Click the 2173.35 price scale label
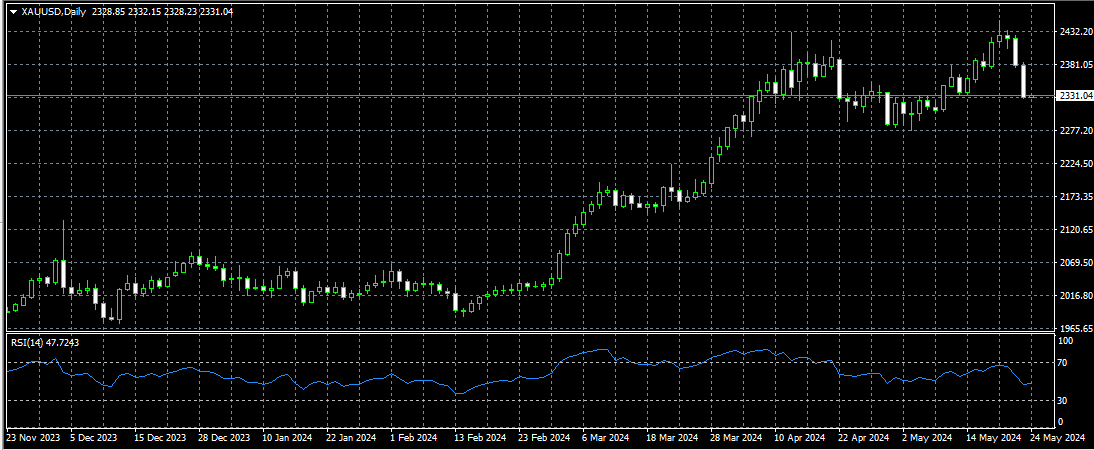This screenshot has width=1094, height=450. point(1073,197)
